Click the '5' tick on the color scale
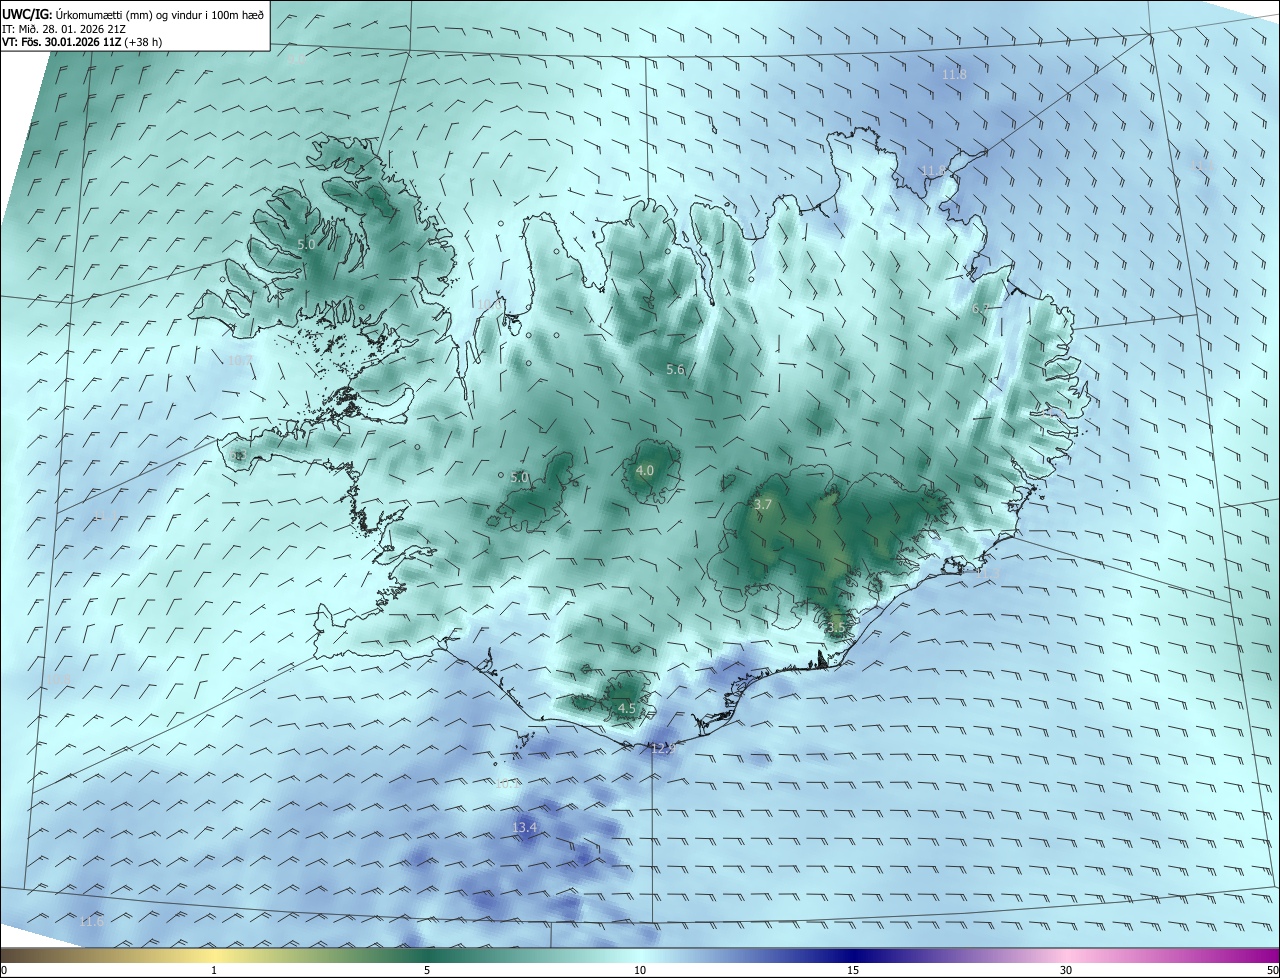Screen dimensions: 1280x978 (x=427, y=970)
